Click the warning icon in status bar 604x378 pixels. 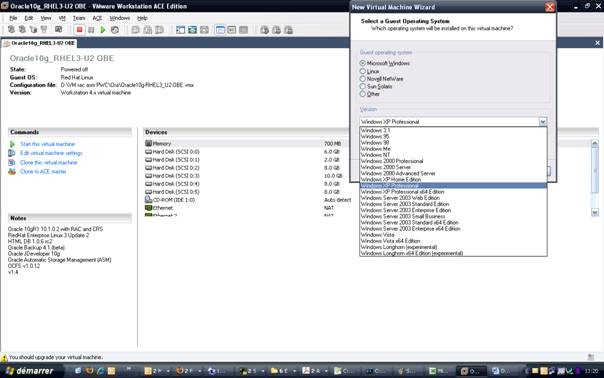[x=4, y=358]
